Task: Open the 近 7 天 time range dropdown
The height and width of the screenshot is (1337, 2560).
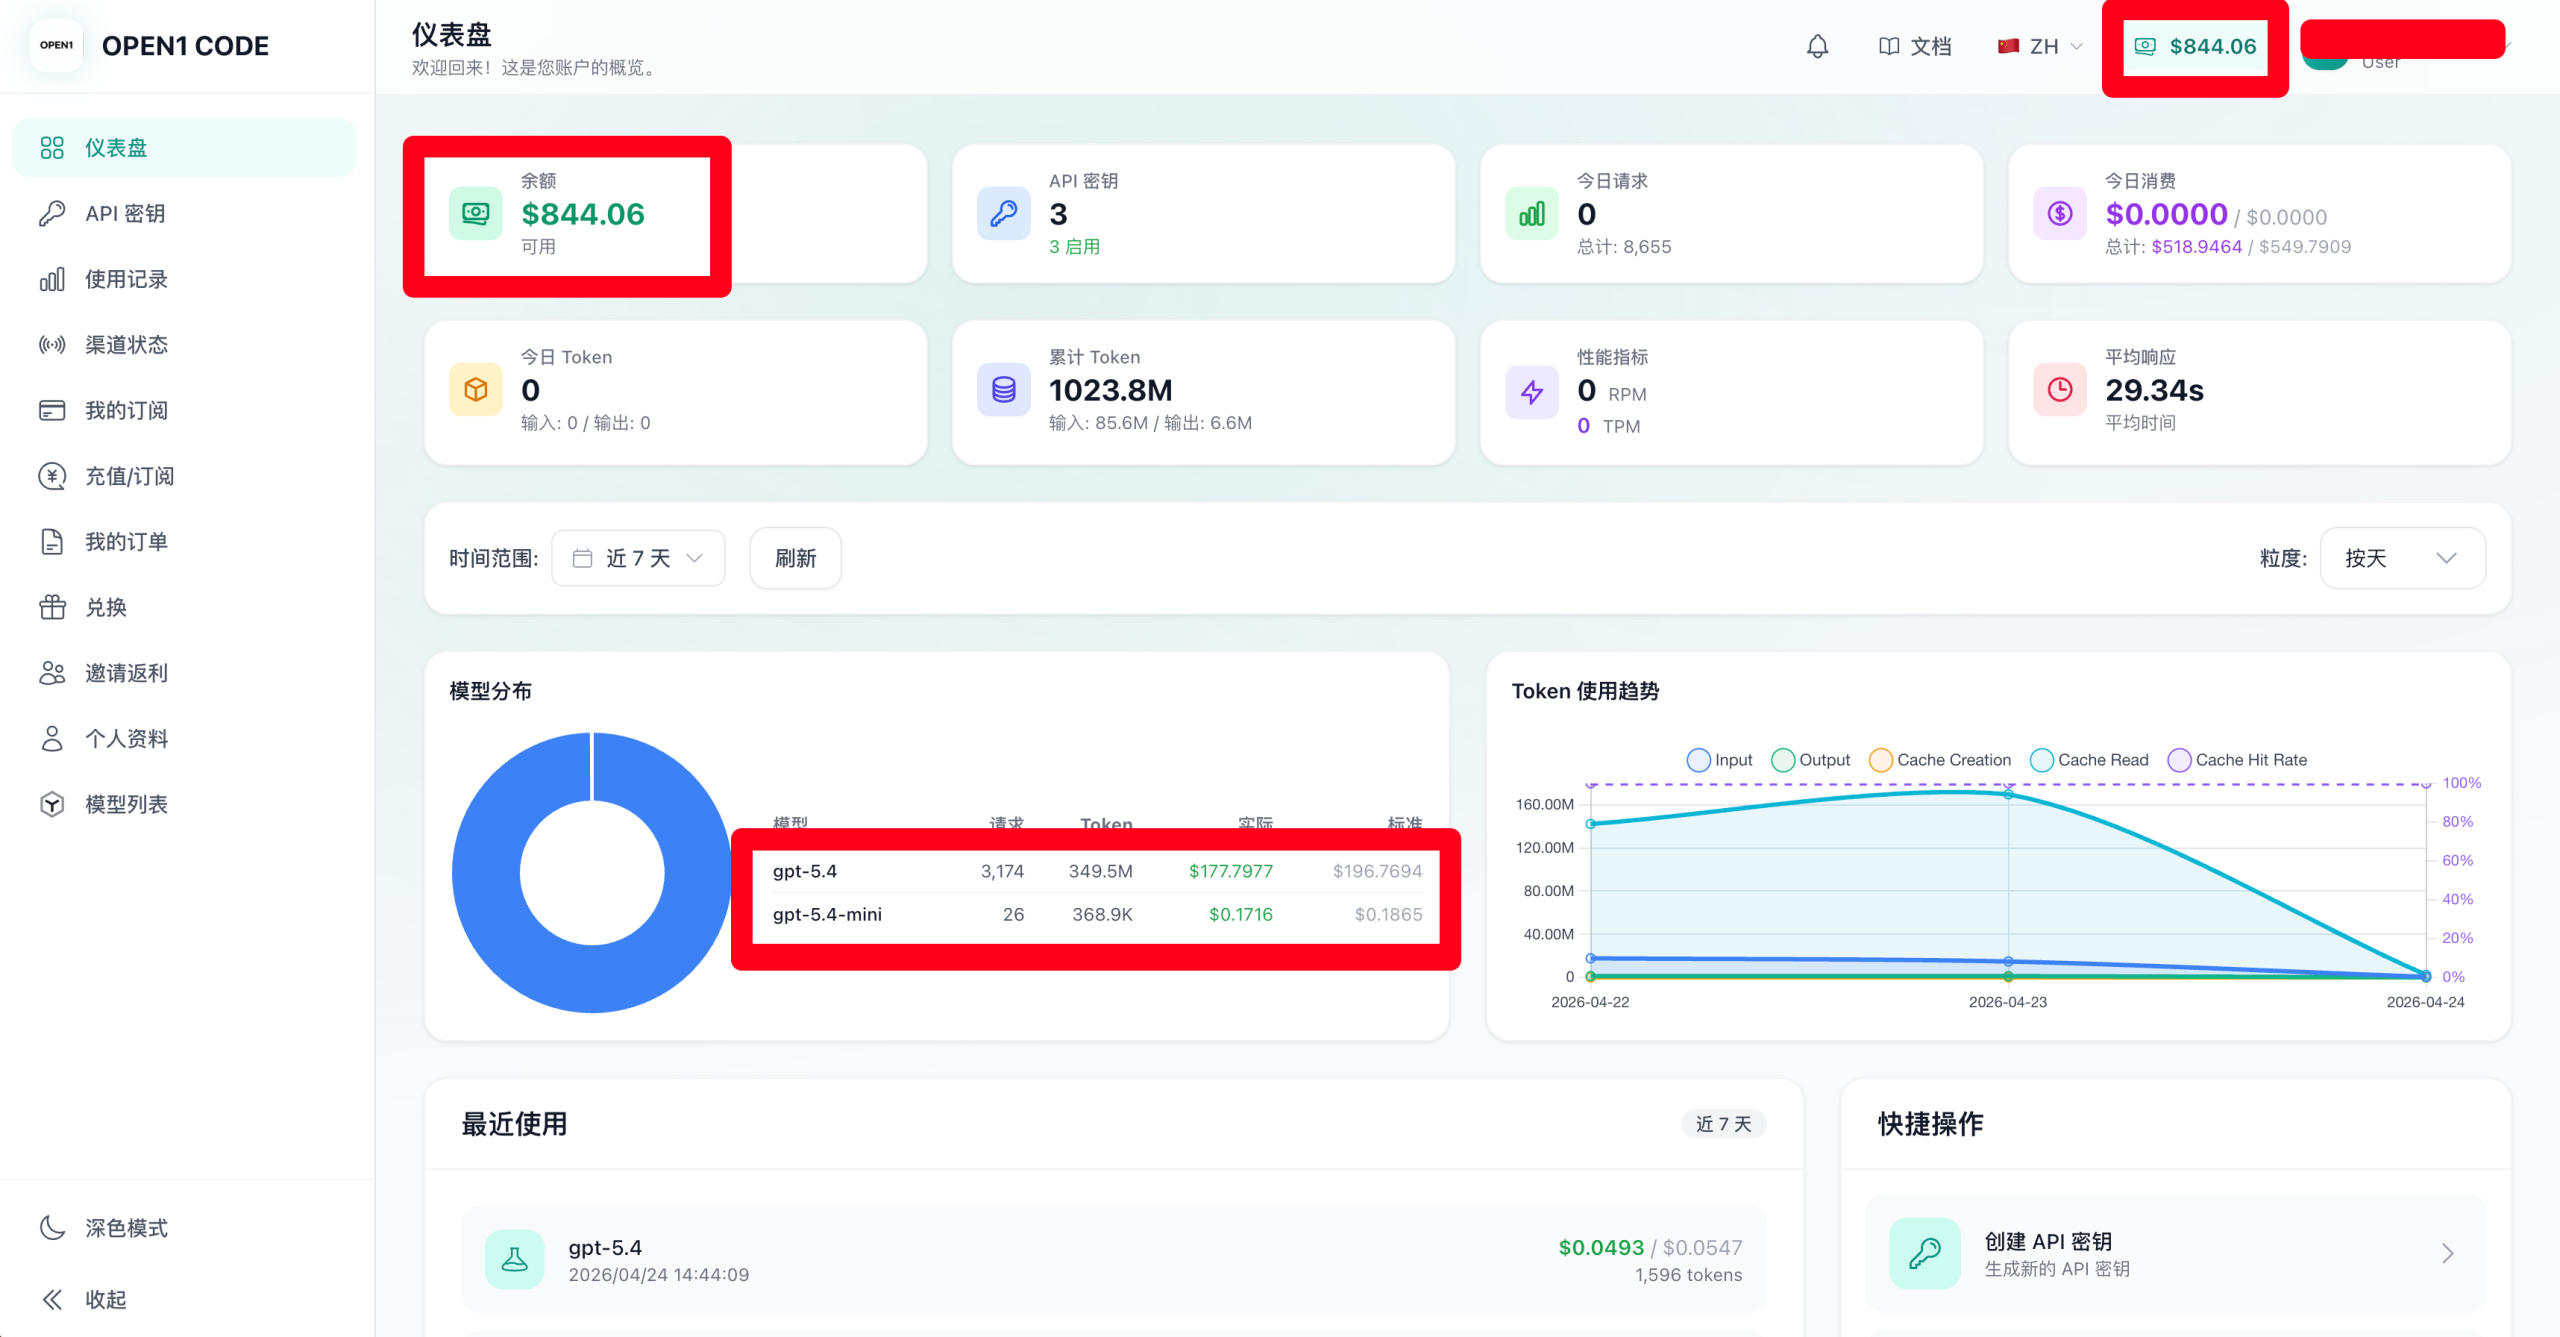Action: (638, 558)
